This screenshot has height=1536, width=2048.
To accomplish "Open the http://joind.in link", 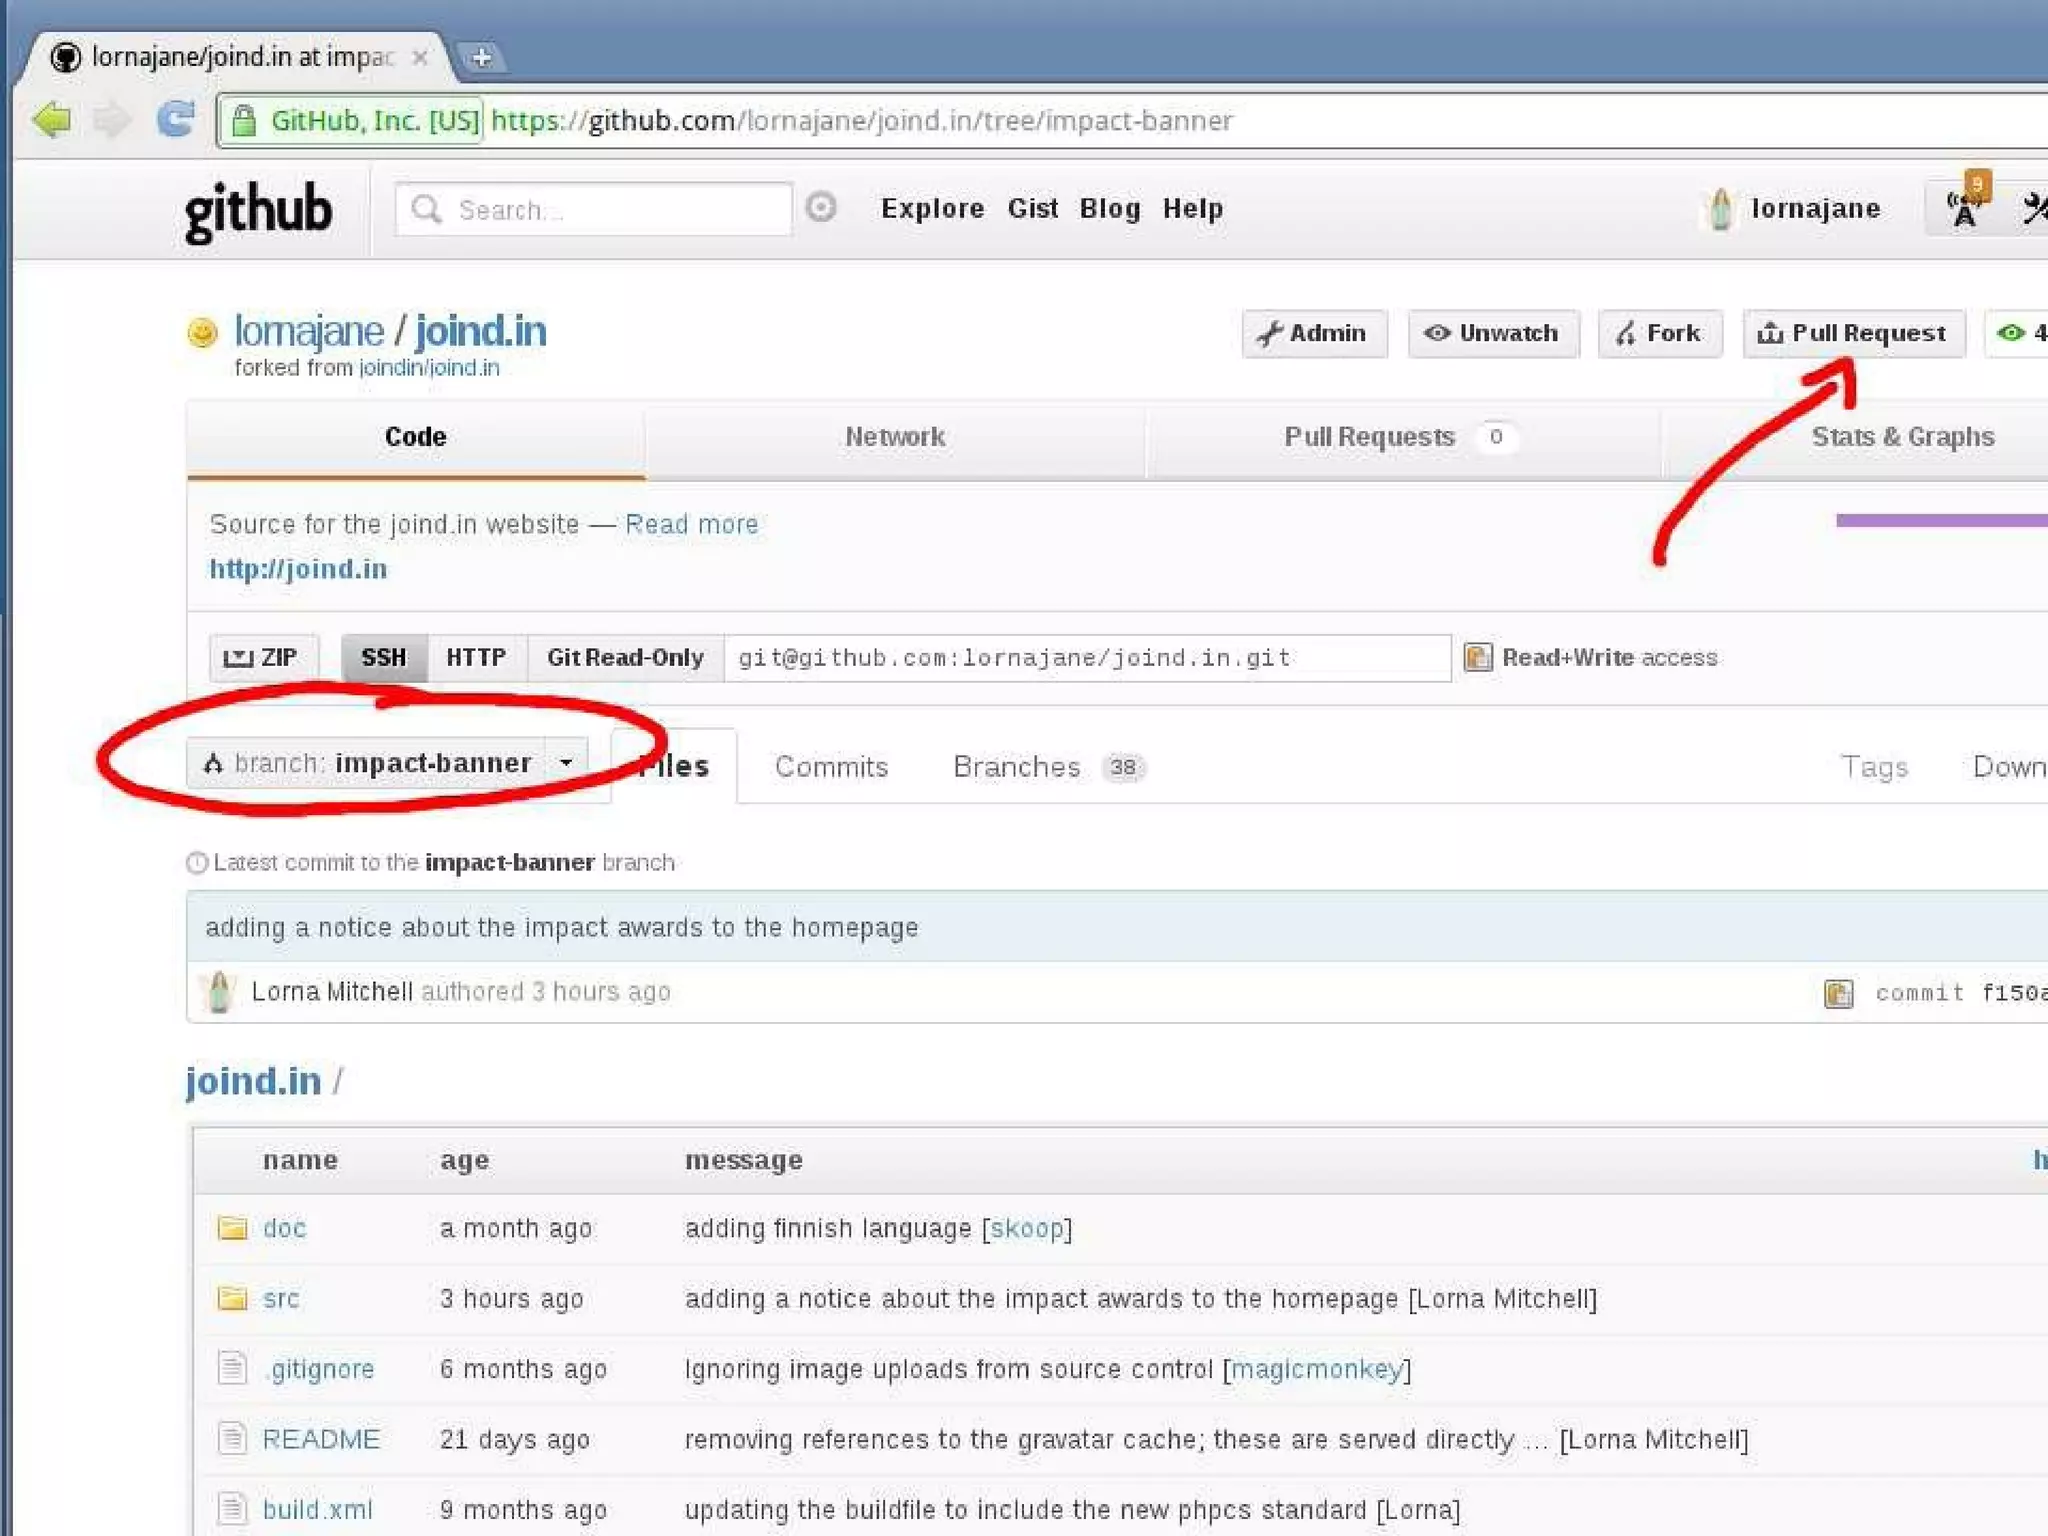I will (x=298, y=569).
